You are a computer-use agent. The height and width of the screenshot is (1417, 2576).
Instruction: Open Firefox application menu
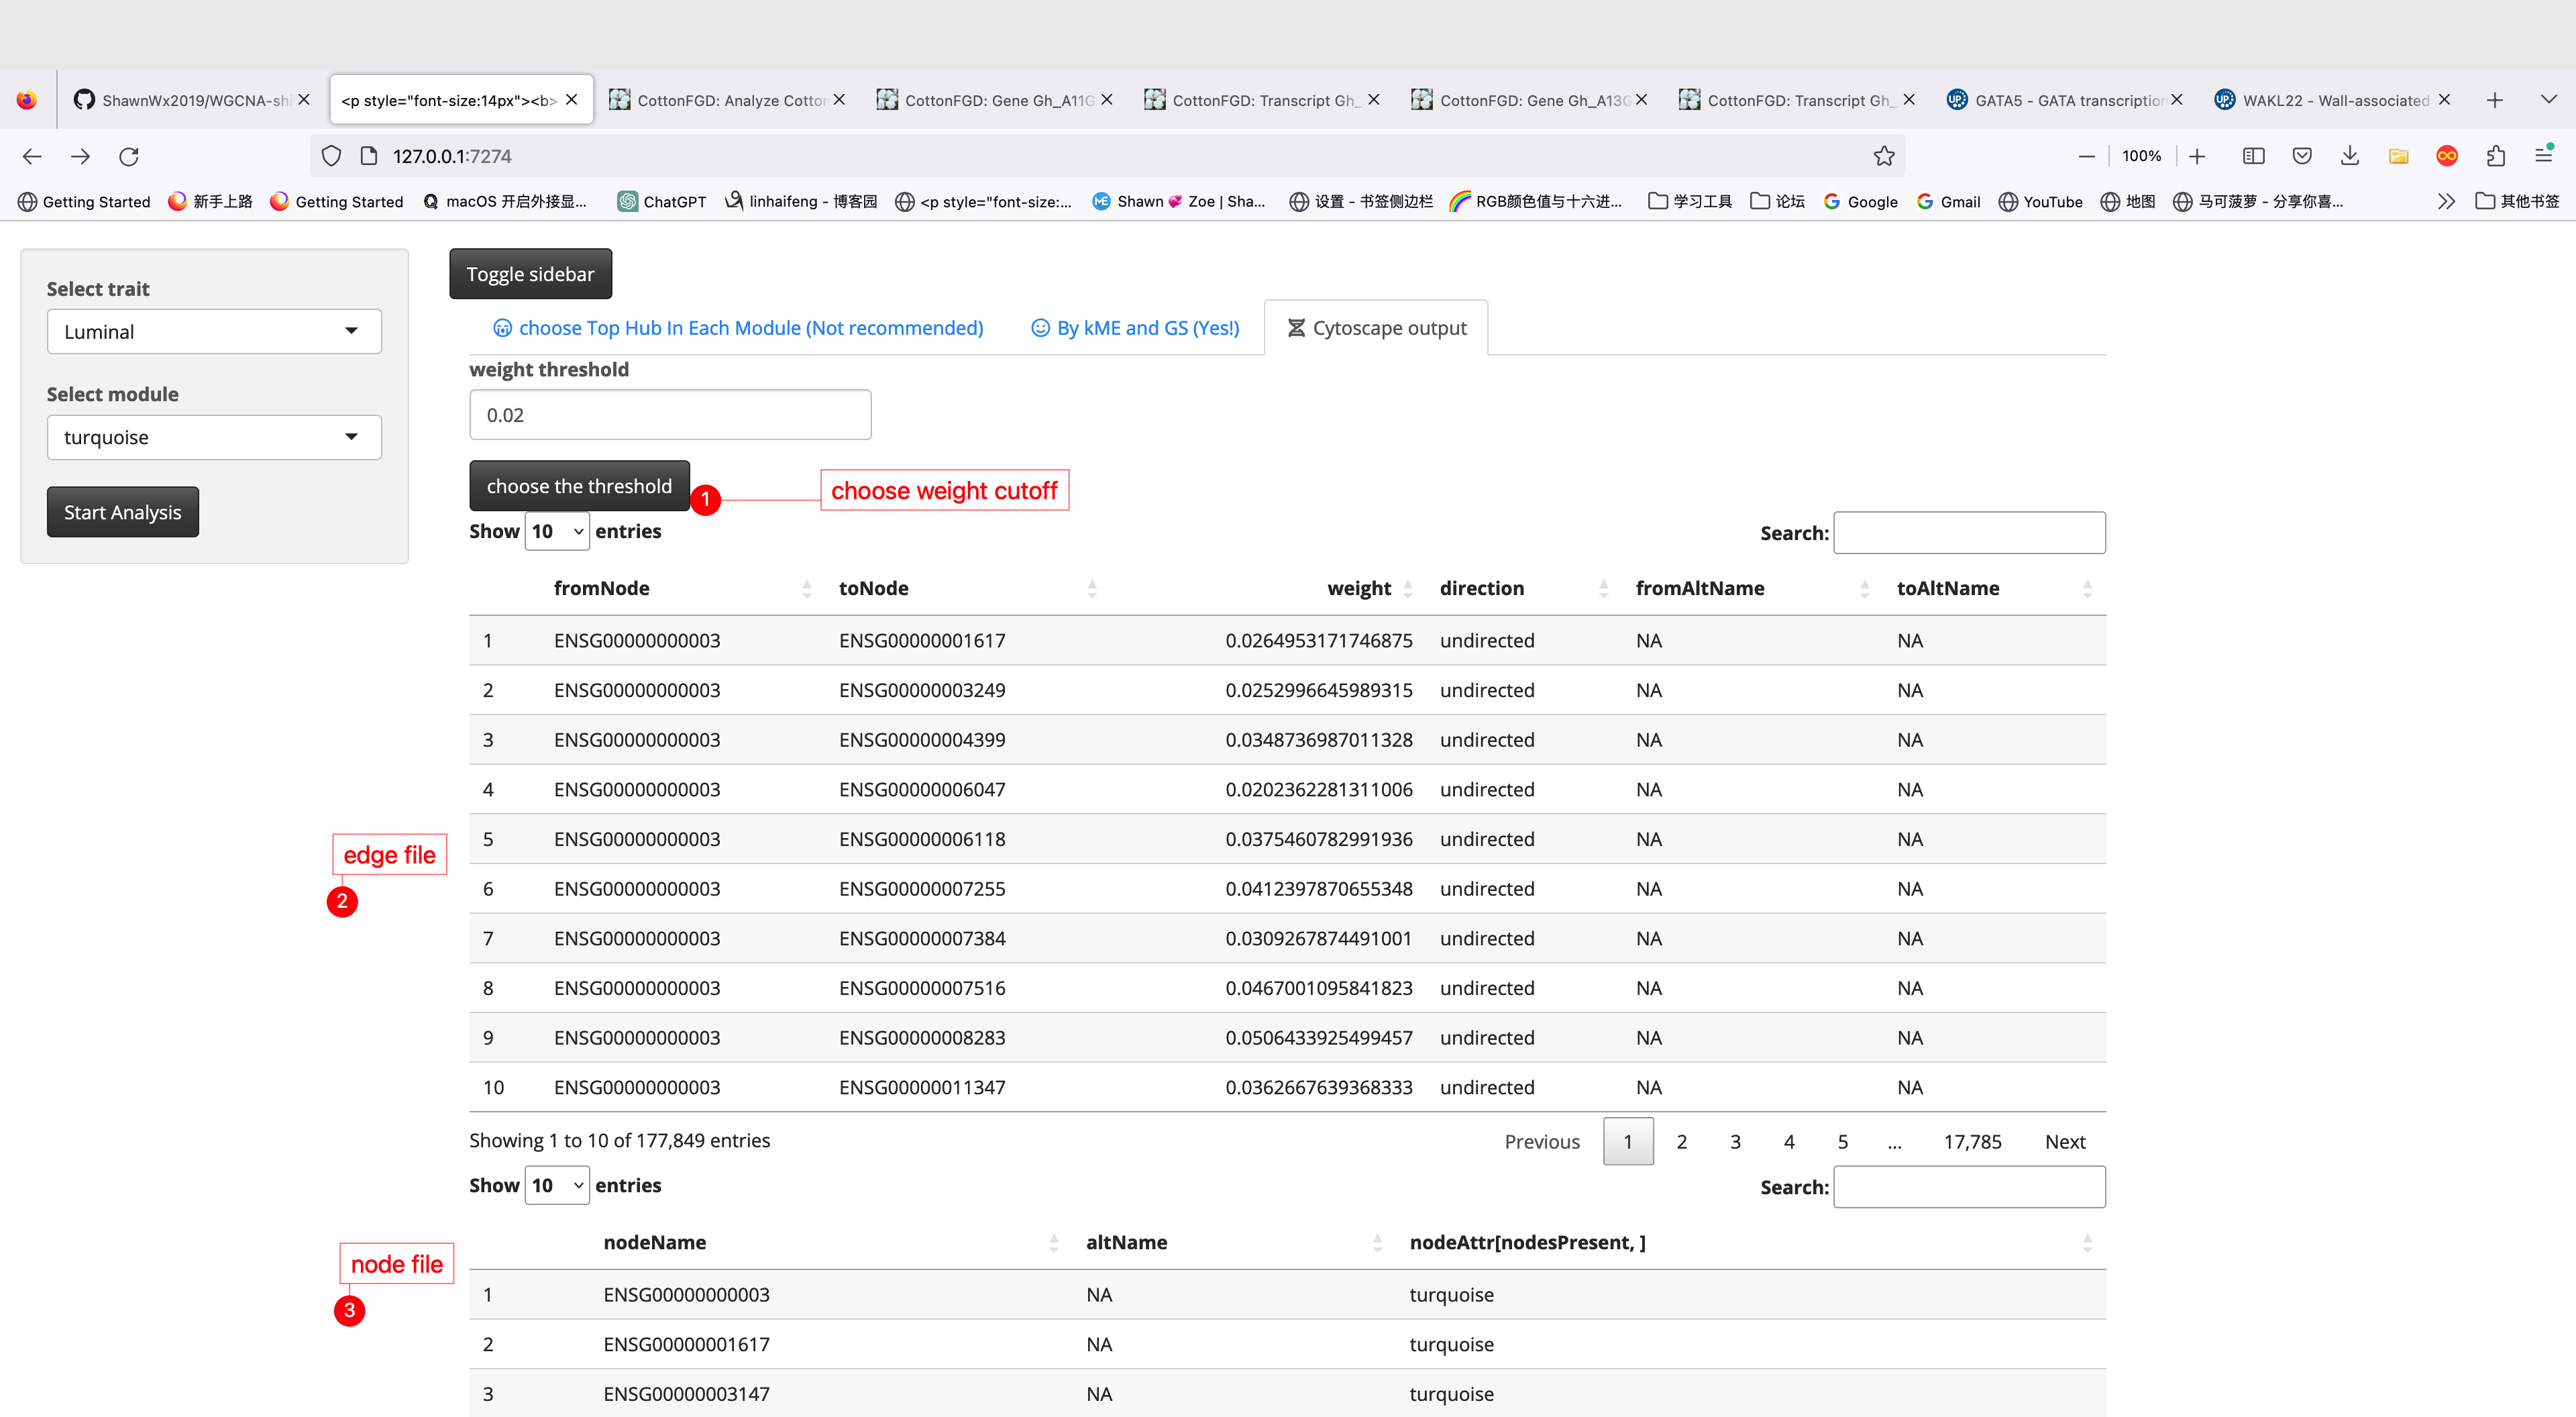pos(2544,156)
